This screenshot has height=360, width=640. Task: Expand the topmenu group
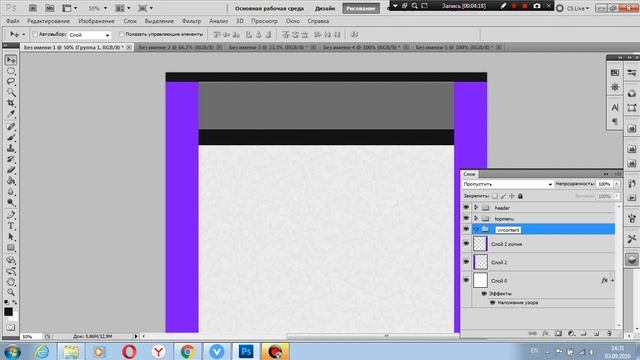click(x=476, y=218)
